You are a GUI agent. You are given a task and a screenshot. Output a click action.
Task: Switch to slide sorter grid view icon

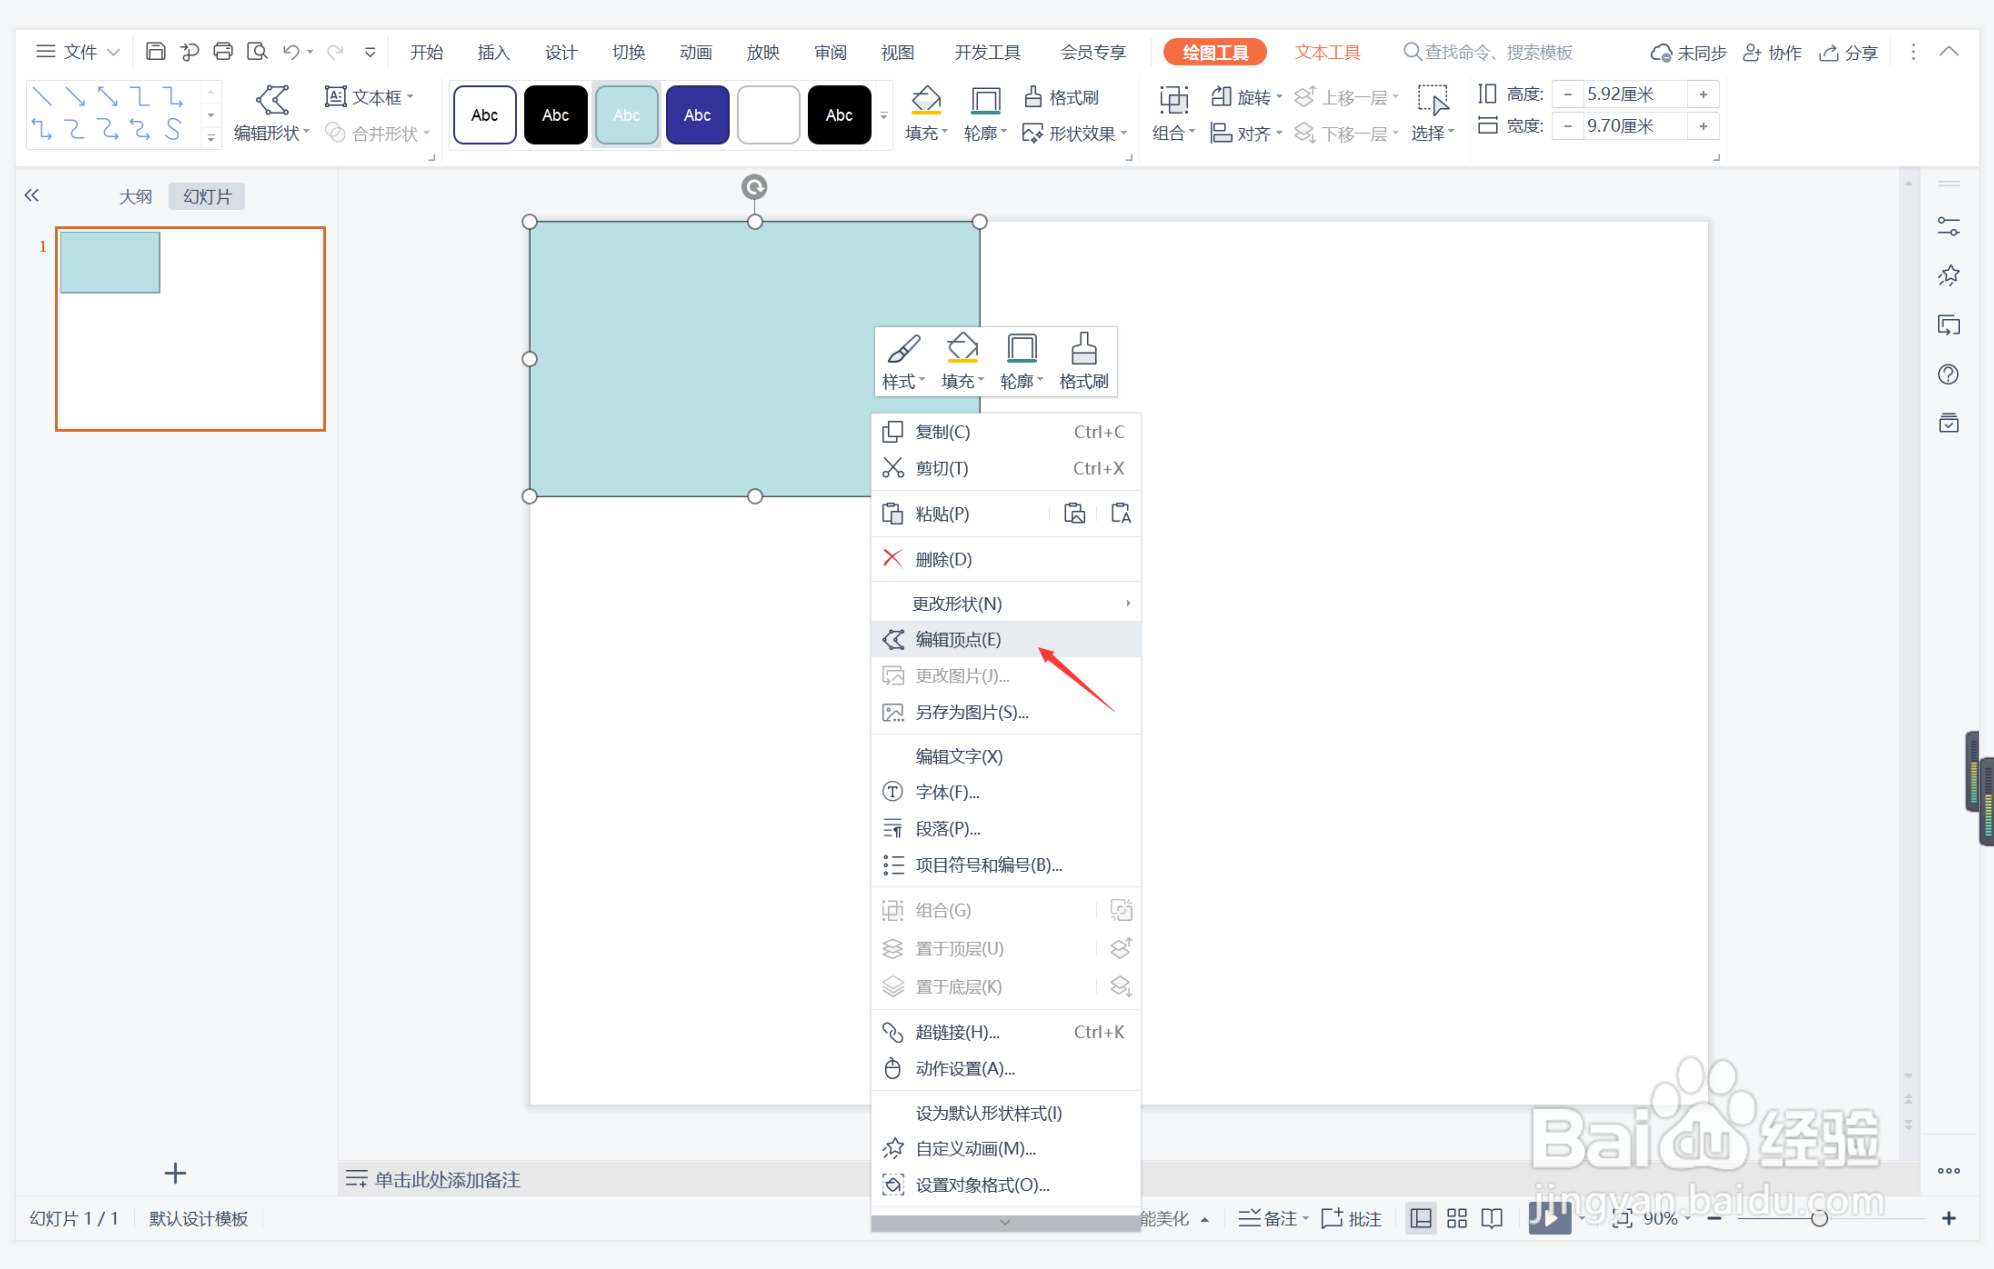[x=1457, y=1218]
